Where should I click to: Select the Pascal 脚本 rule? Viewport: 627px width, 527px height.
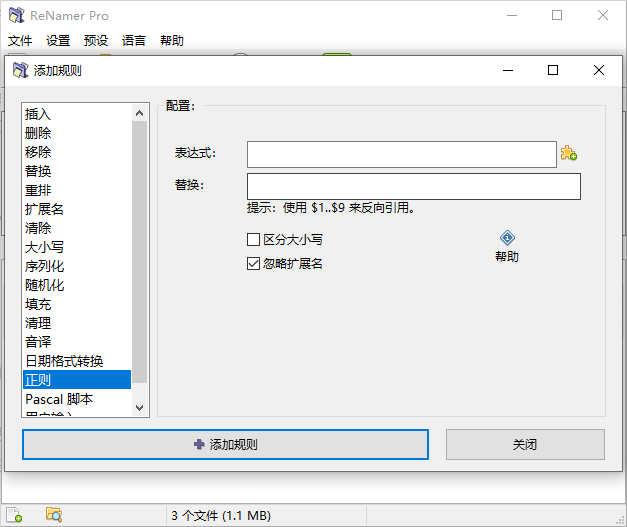click(x=77, y=399)
